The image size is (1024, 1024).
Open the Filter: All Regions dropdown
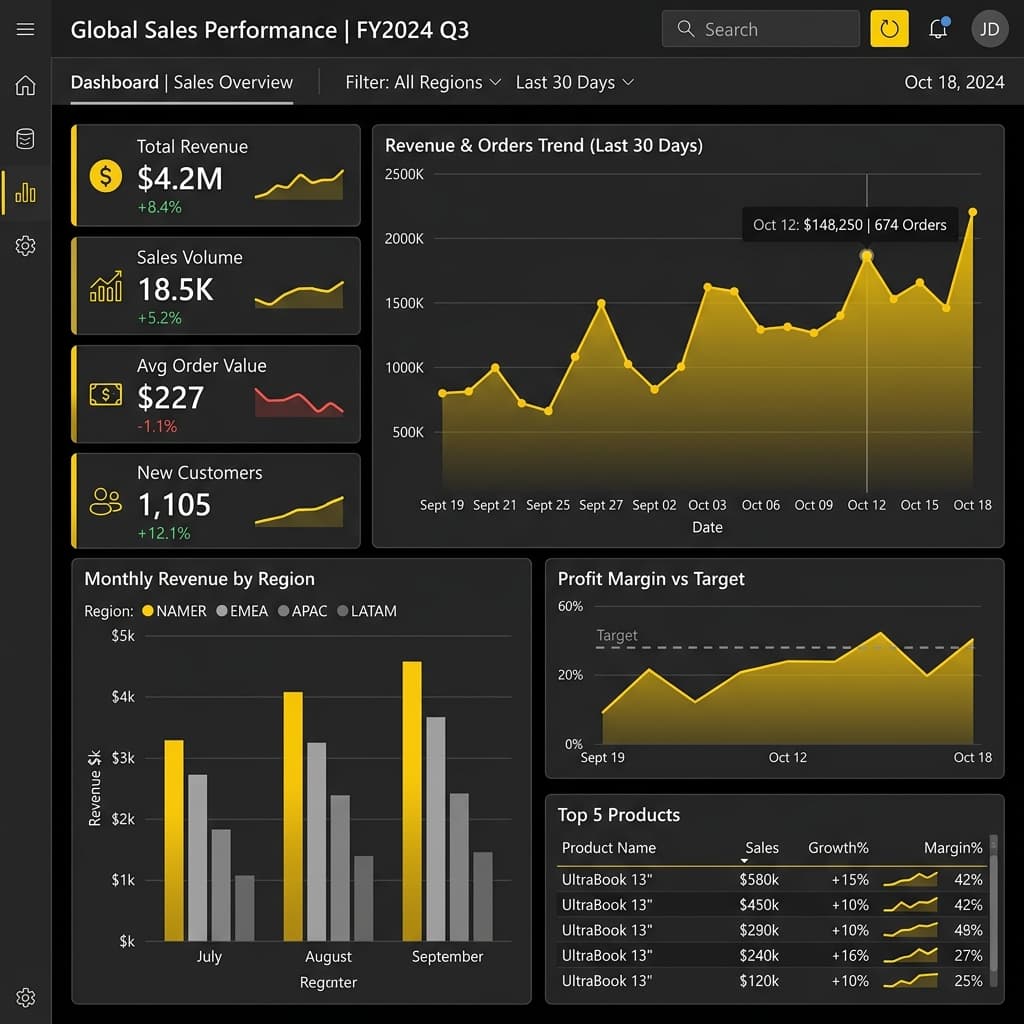[x=423, y=82]
